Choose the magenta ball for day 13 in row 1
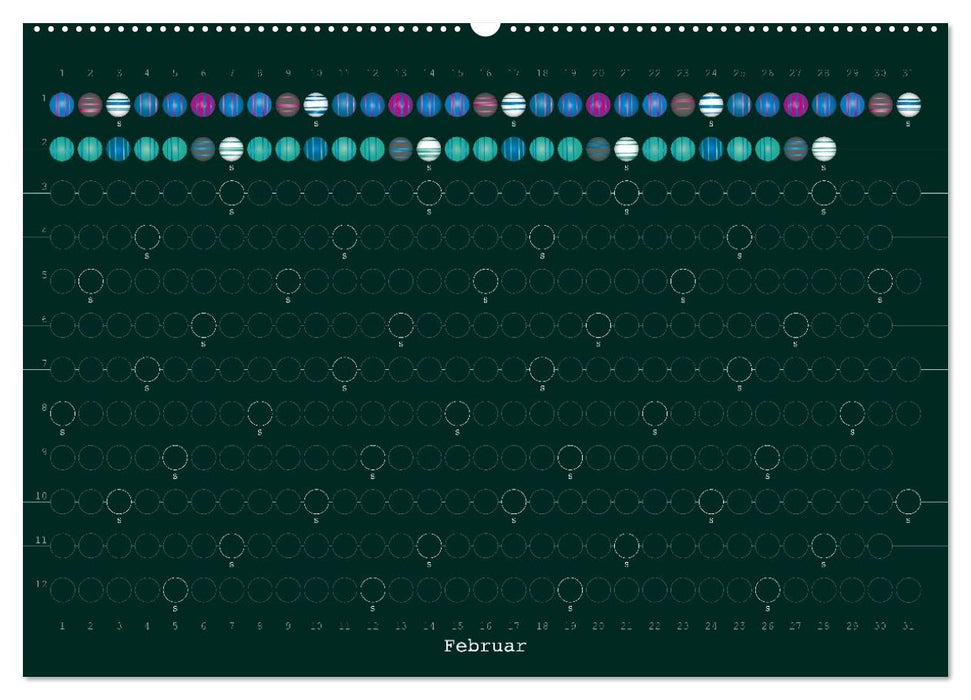The image size is (971, 700). point(401,105)
